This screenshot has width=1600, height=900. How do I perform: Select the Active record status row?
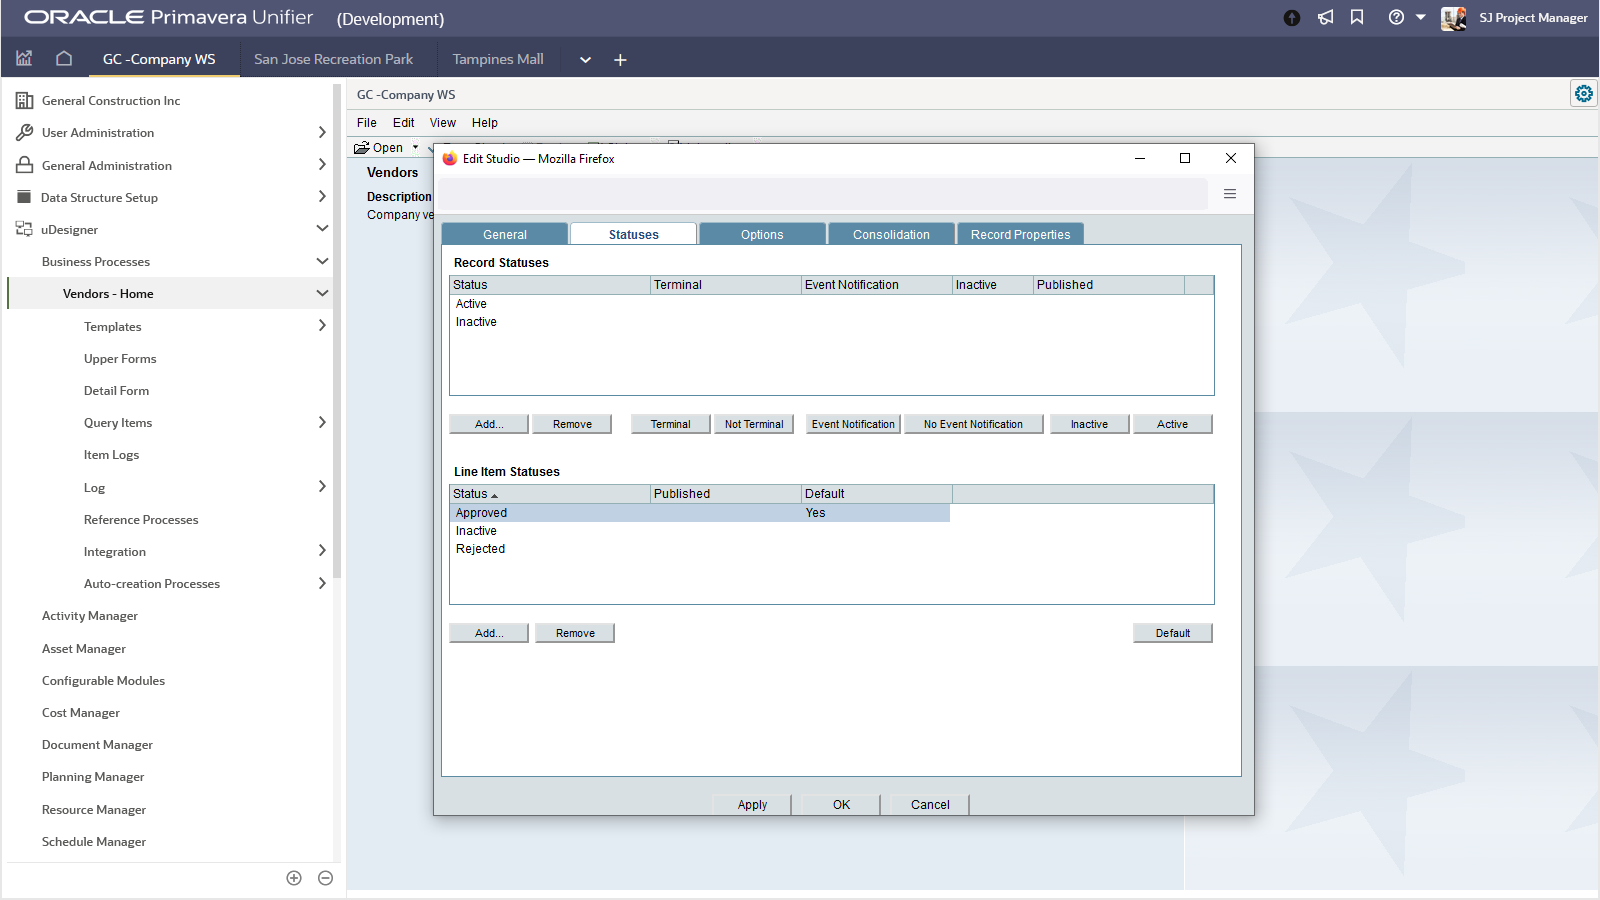point(831,304)
